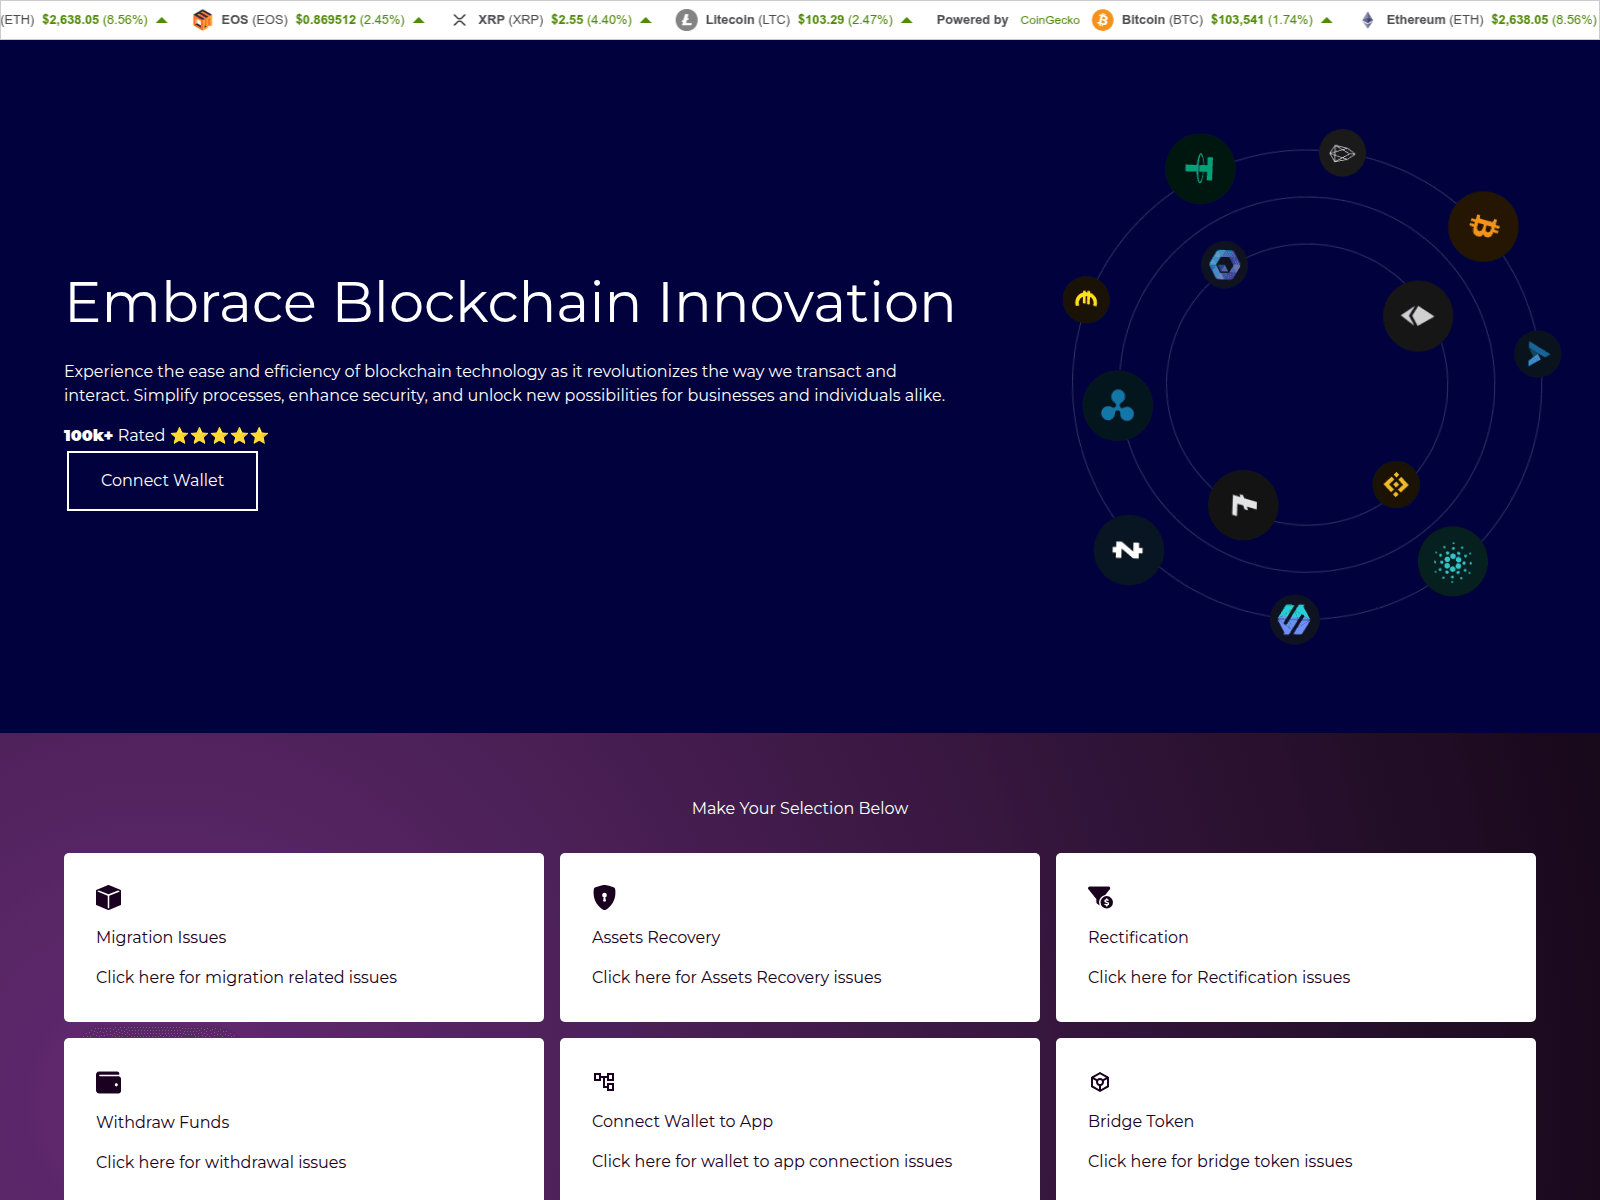Select the Ripple icon in the orbit animation
The width and height of the screenshot is (1600, 1200).
[1117, 406]
